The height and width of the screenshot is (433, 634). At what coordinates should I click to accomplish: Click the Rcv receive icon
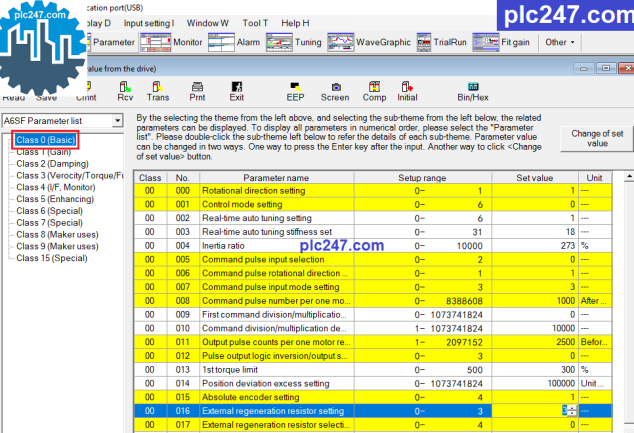click(x=125, y=91)
